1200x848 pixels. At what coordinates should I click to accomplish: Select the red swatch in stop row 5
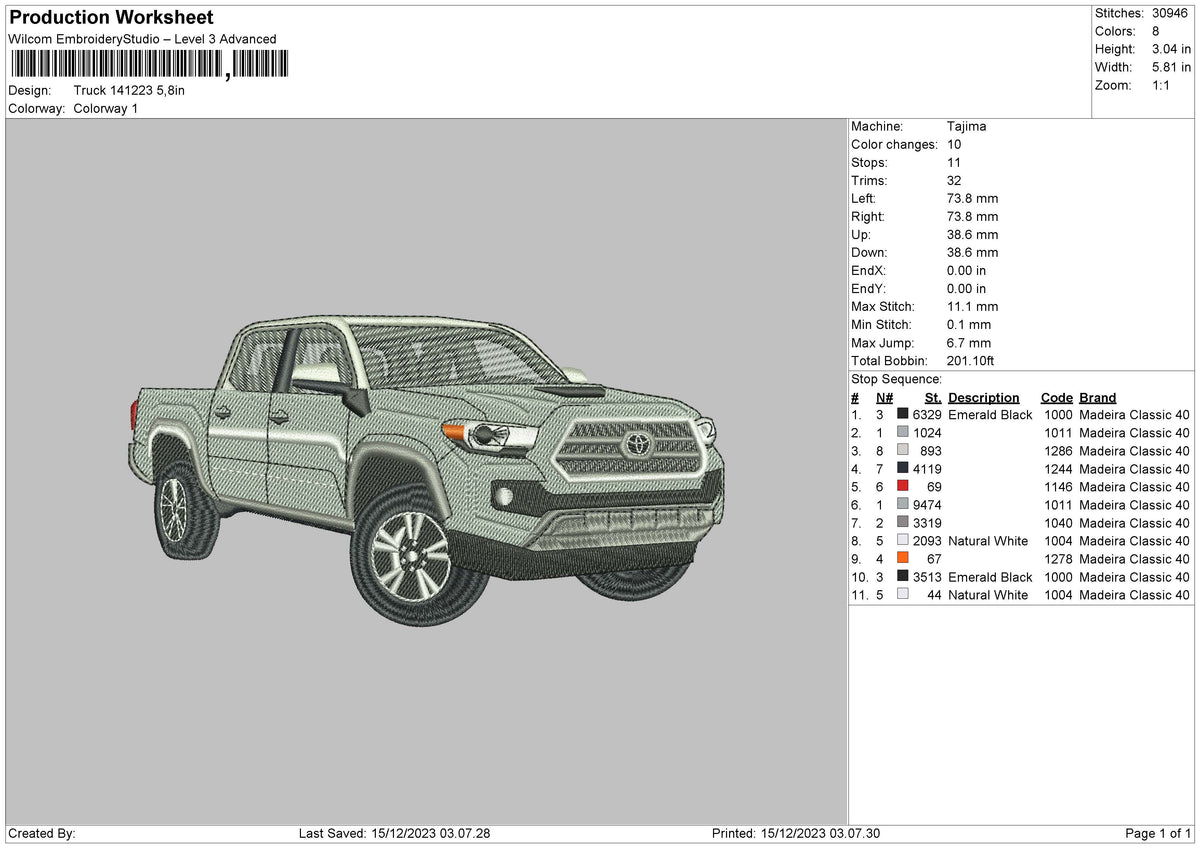point(903,487)
